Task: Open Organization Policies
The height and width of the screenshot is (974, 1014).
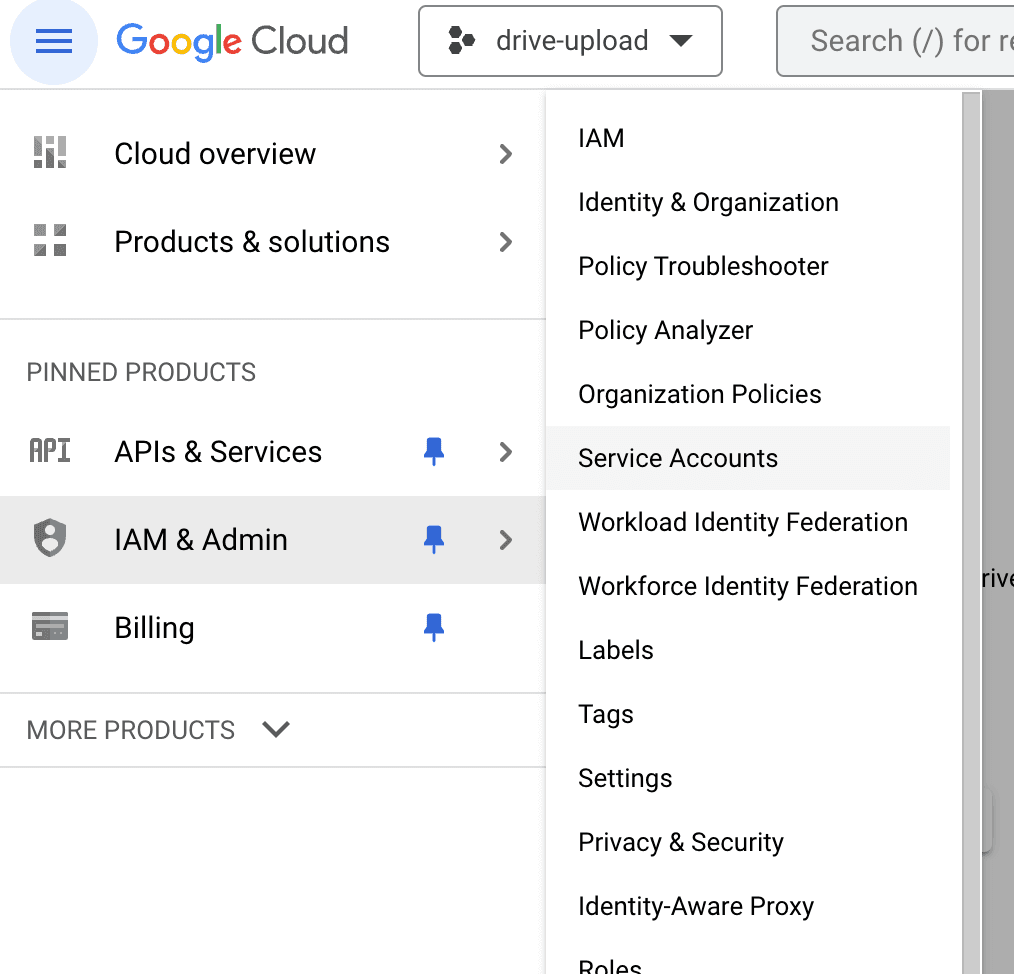Action: (x=748, y=395)
